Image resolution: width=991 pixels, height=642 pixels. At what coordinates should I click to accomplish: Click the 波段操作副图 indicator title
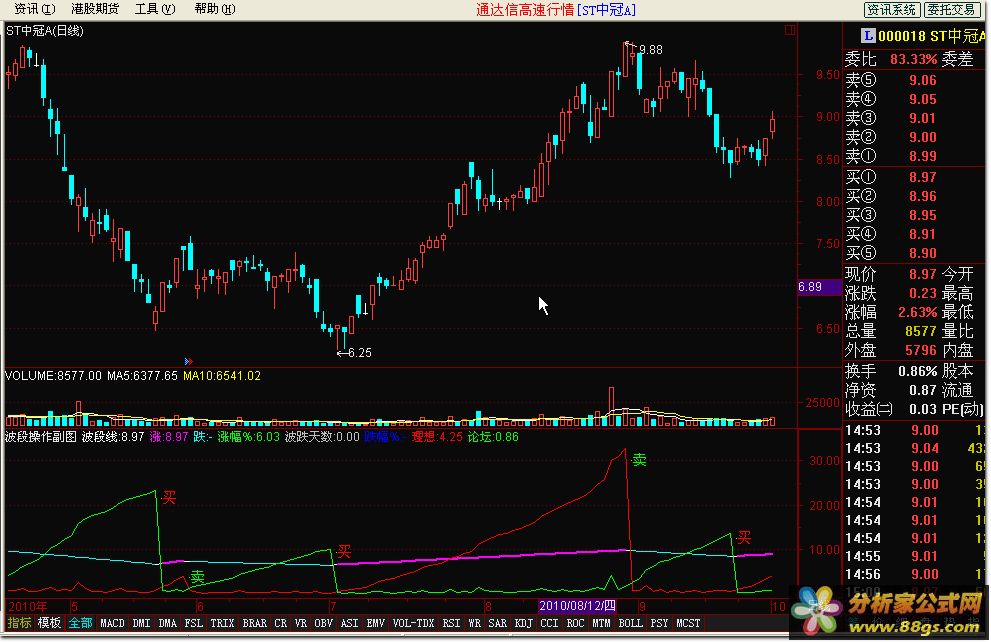point(41,437)
